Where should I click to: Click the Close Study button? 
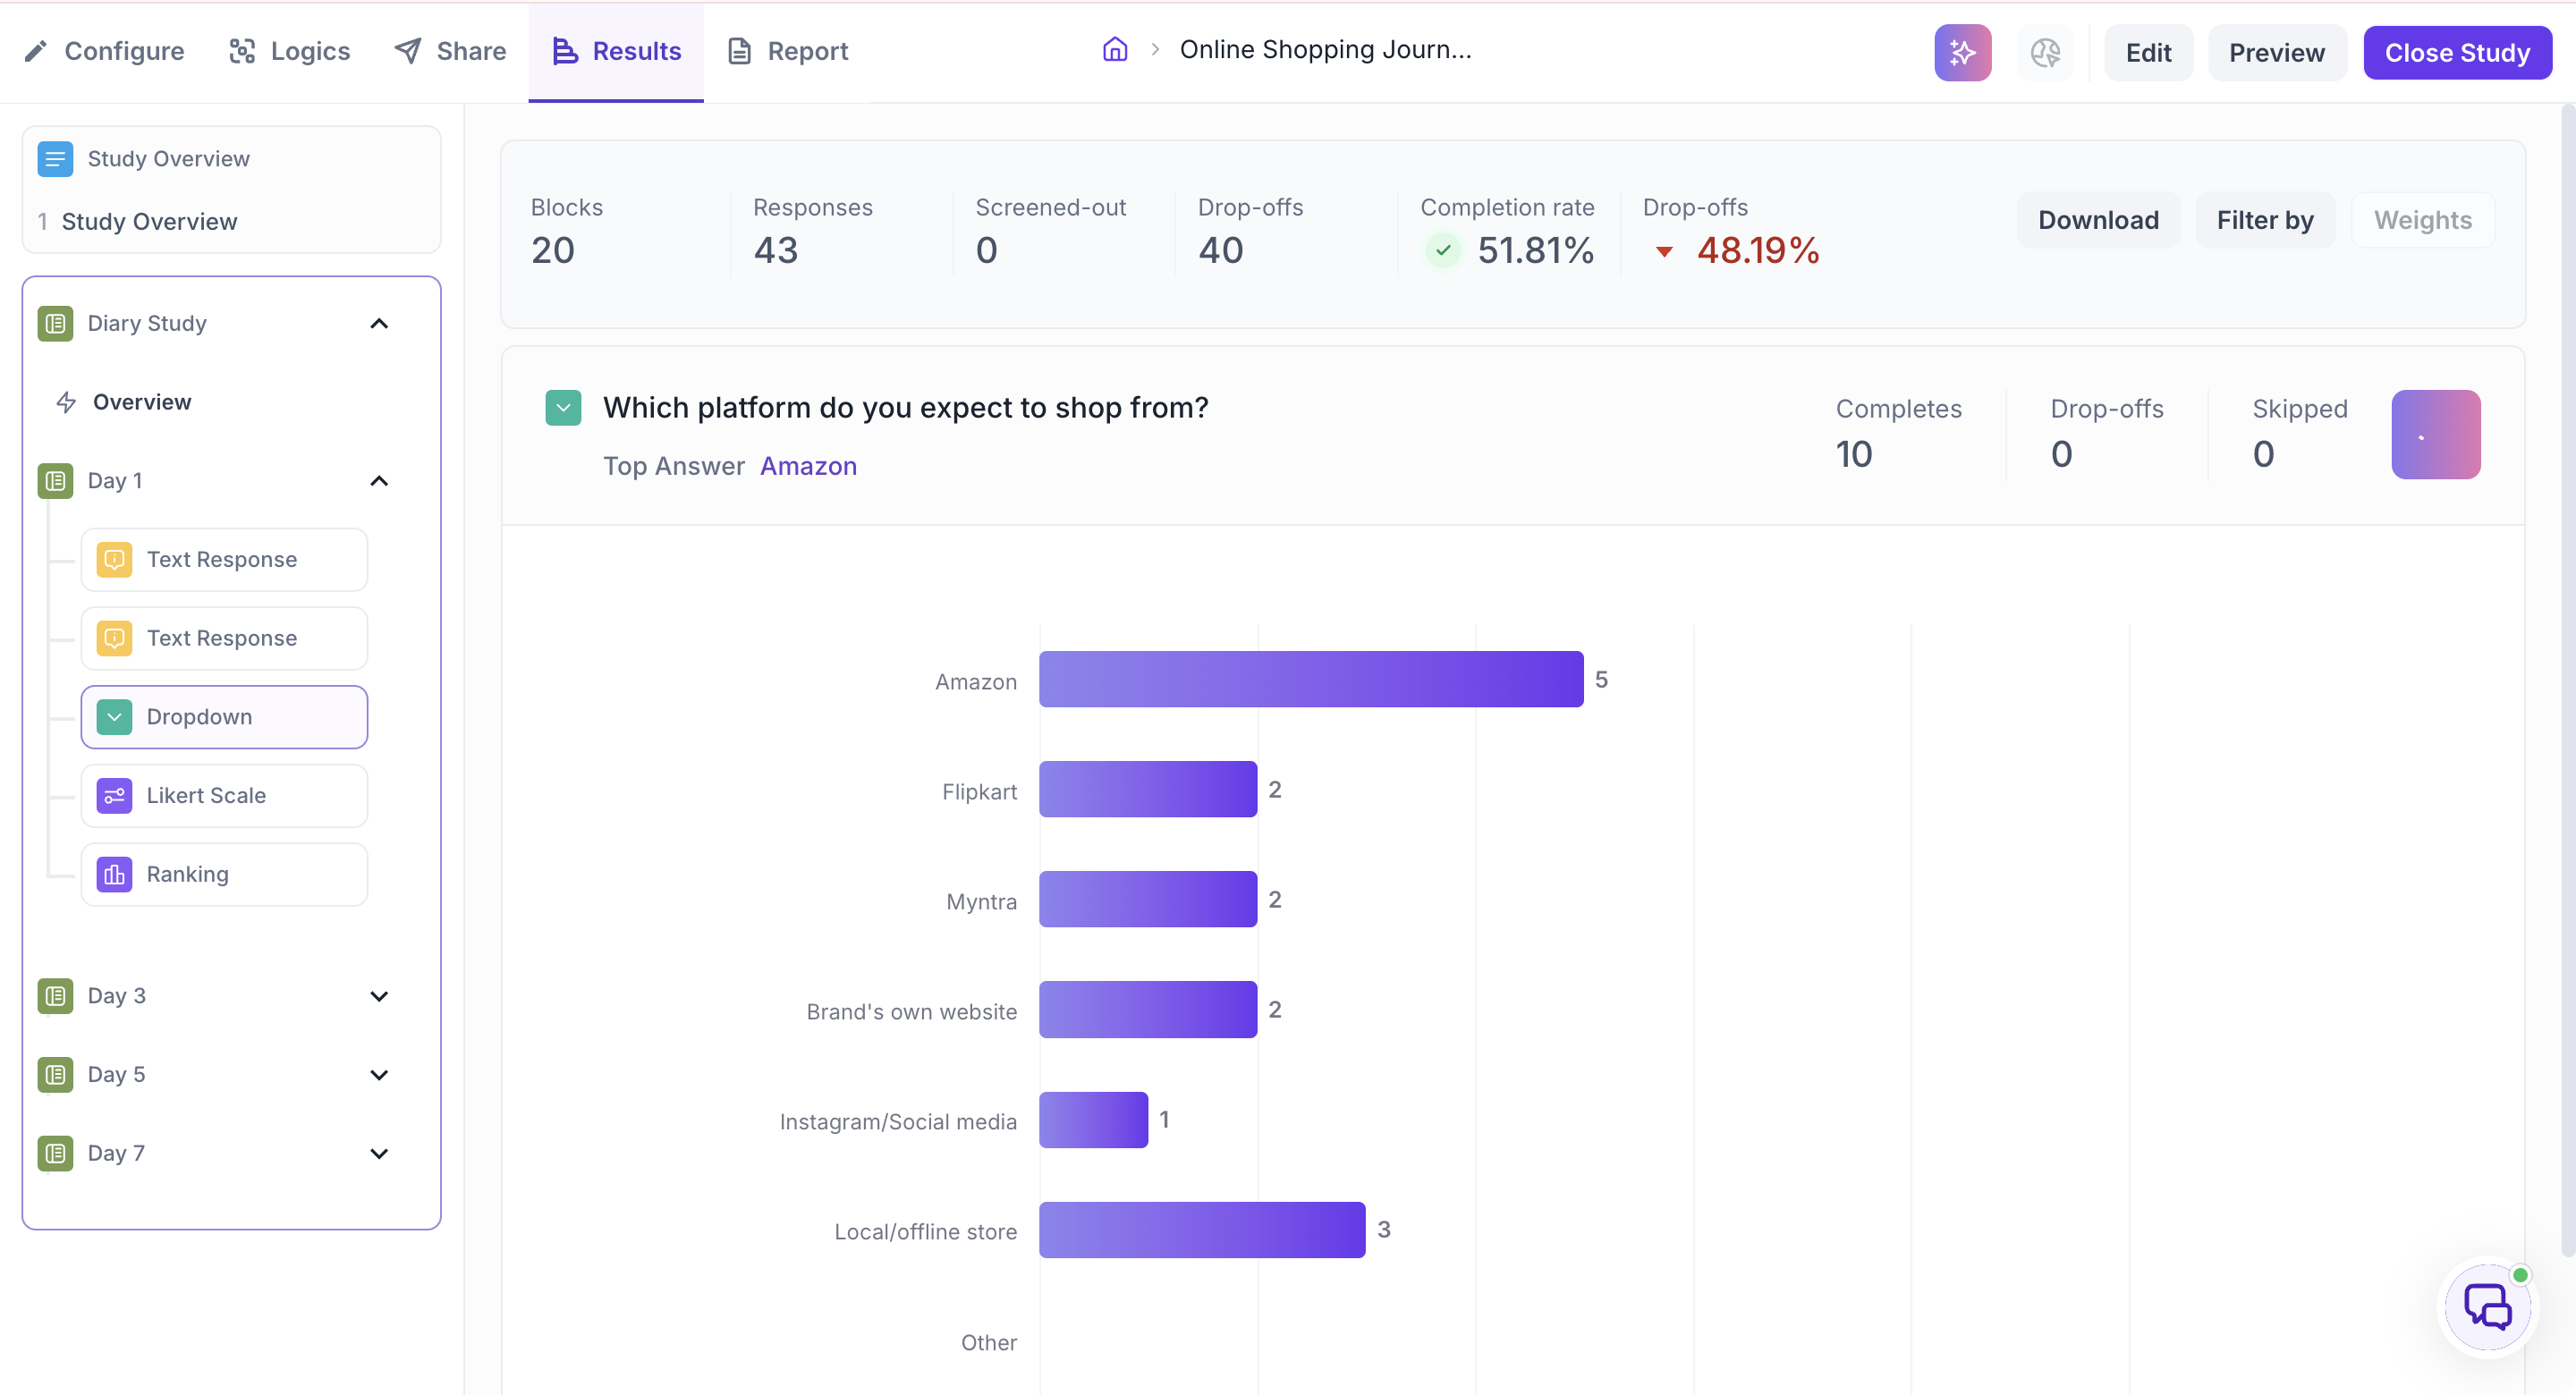[2457, 52]
